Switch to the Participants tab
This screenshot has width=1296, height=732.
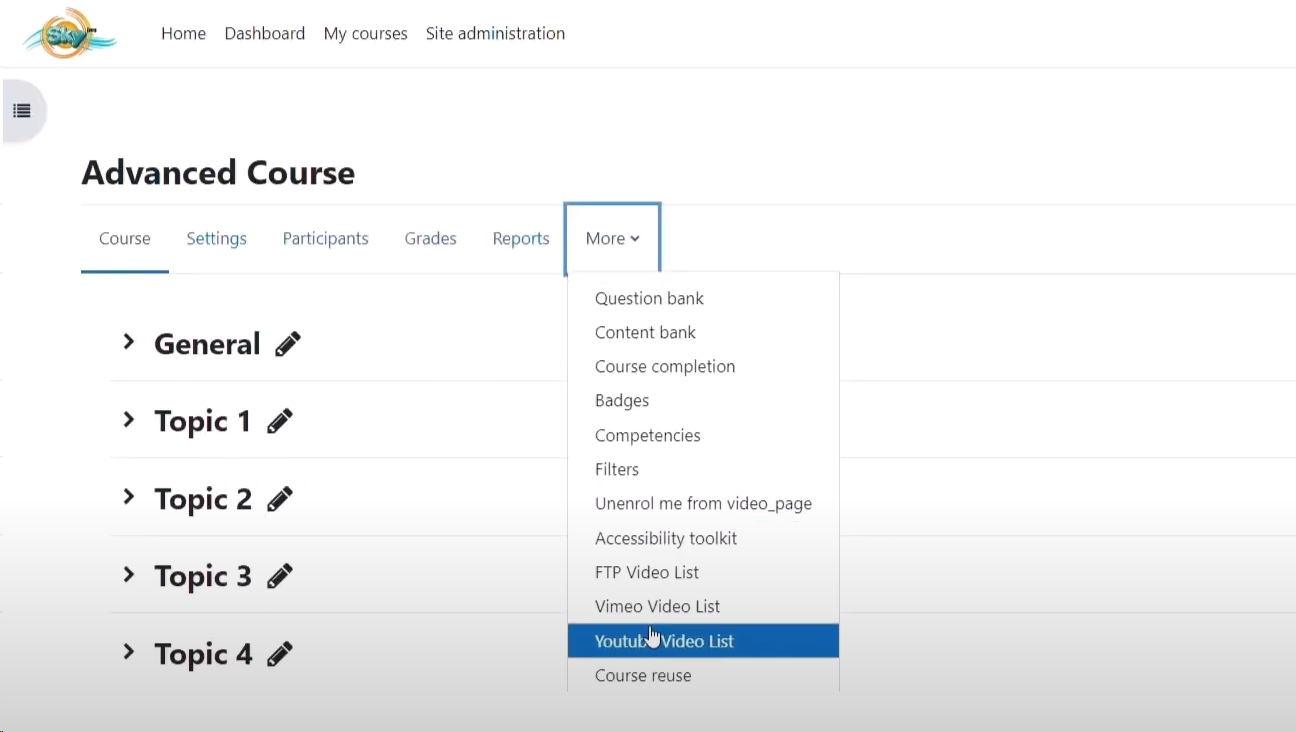click(x=325, y=238)
